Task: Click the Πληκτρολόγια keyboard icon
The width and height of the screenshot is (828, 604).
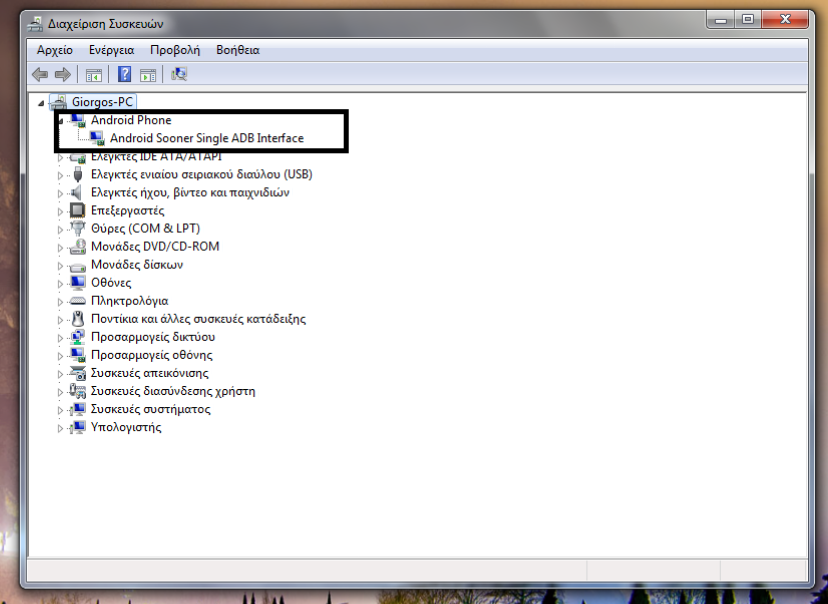Action: tap(78, 301)
